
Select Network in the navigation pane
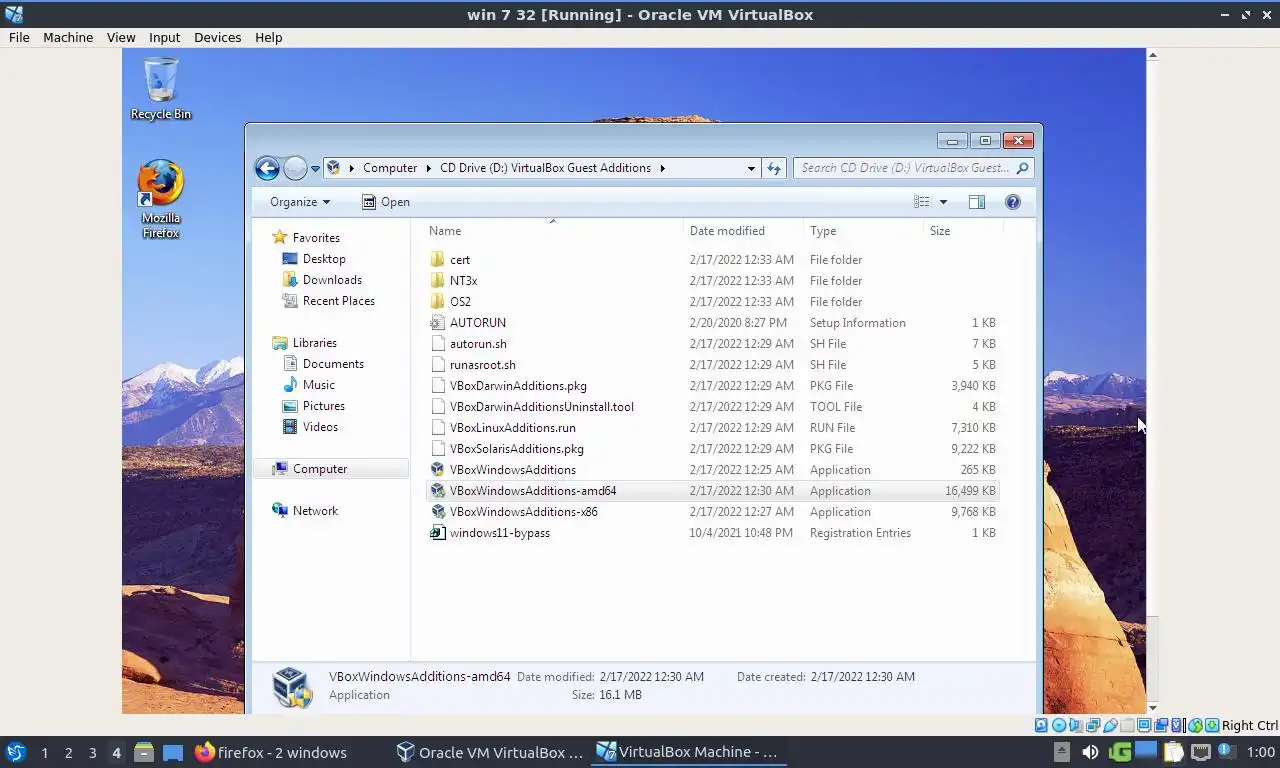(315, 511)
